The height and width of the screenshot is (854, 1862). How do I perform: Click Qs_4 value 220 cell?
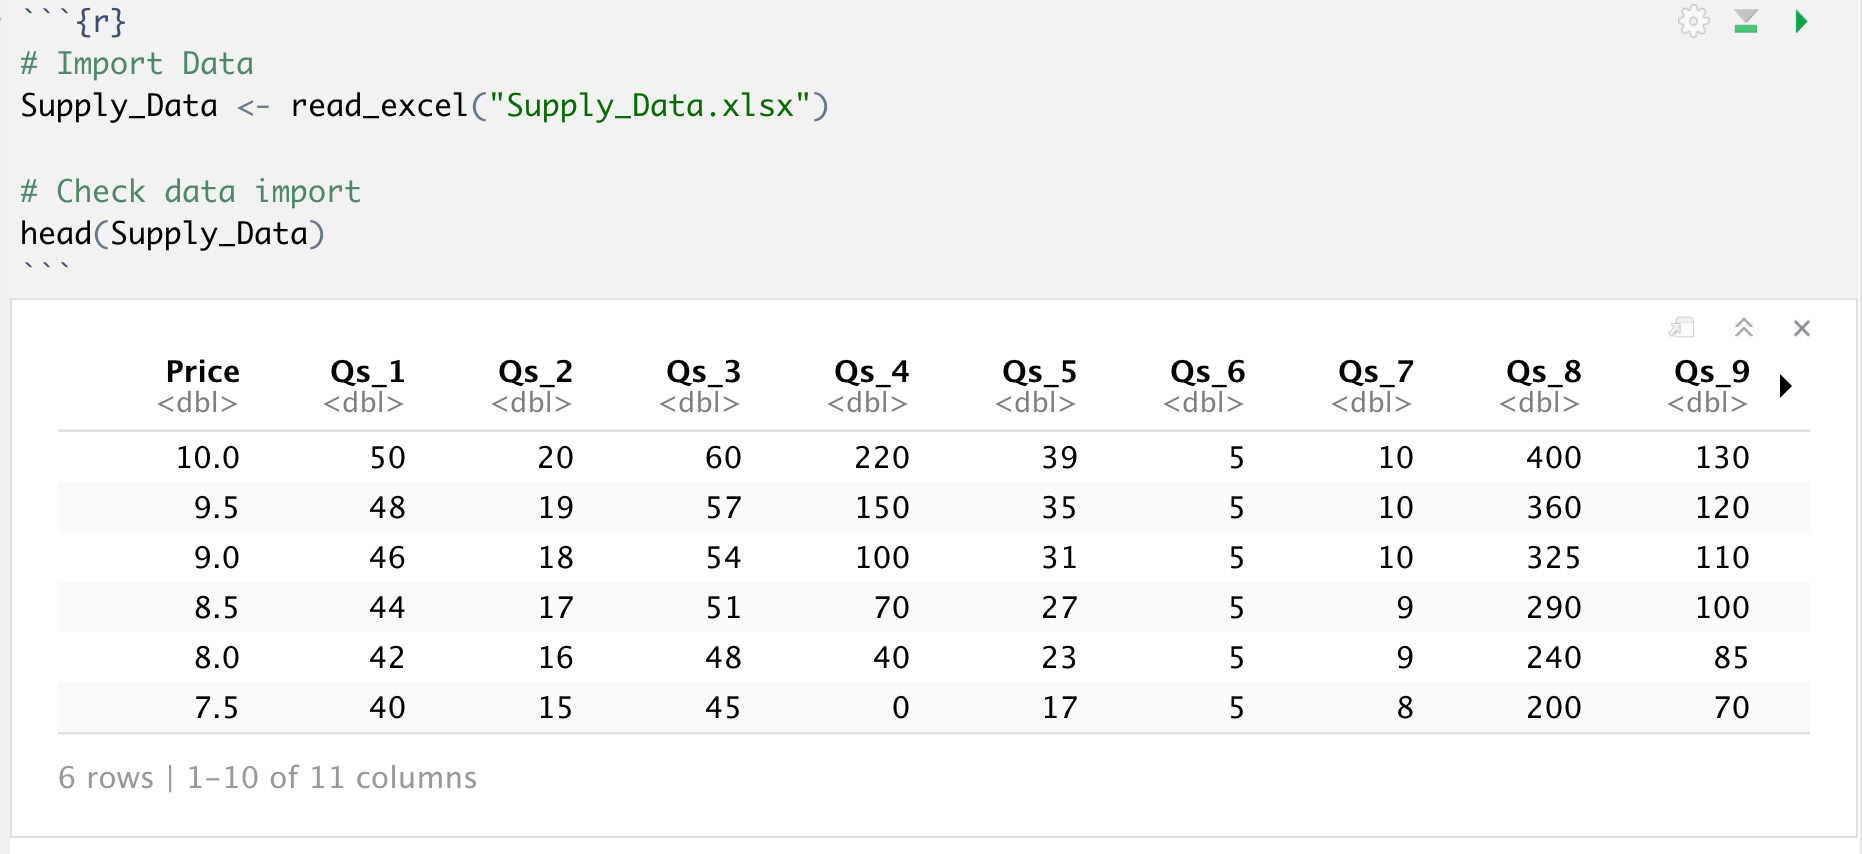pos(881,458)
